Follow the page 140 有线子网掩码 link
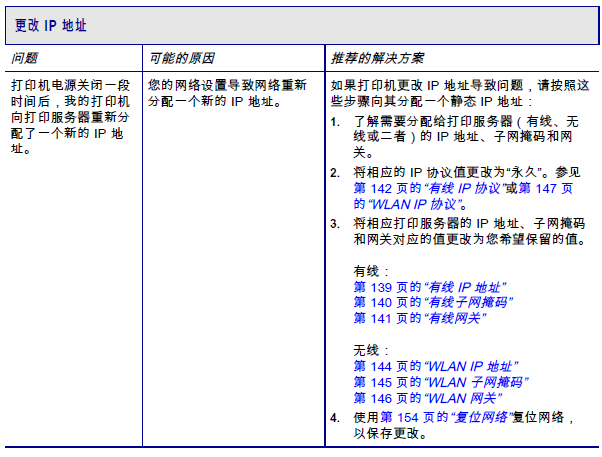Viewport: 602px width, 457px height. (433, 303)
